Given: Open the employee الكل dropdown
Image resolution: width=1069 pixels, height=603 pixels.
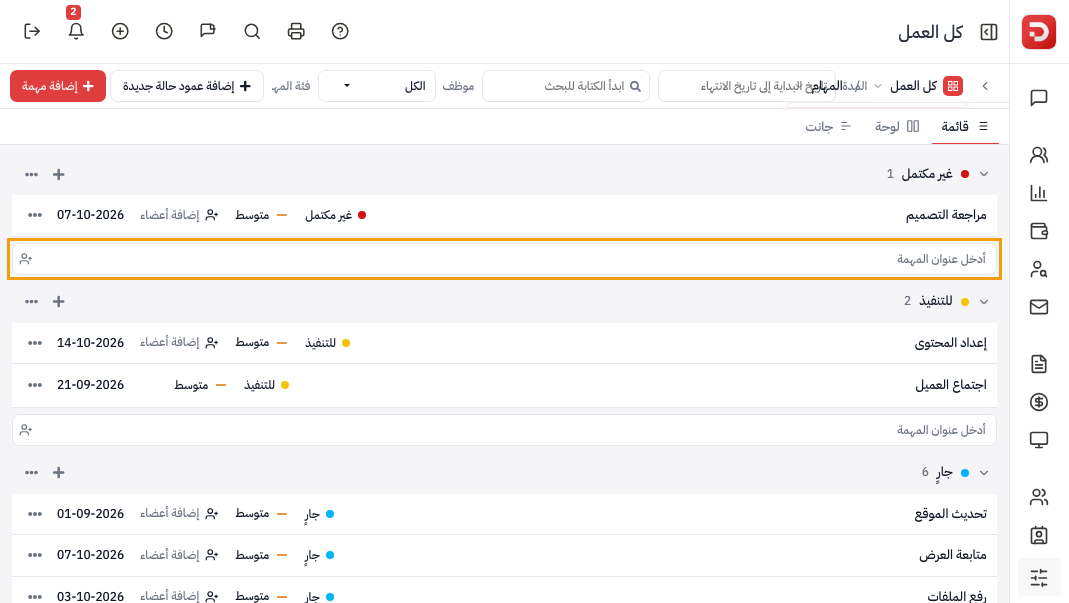Looking at the screenshot, I should [x=377, y=86].
